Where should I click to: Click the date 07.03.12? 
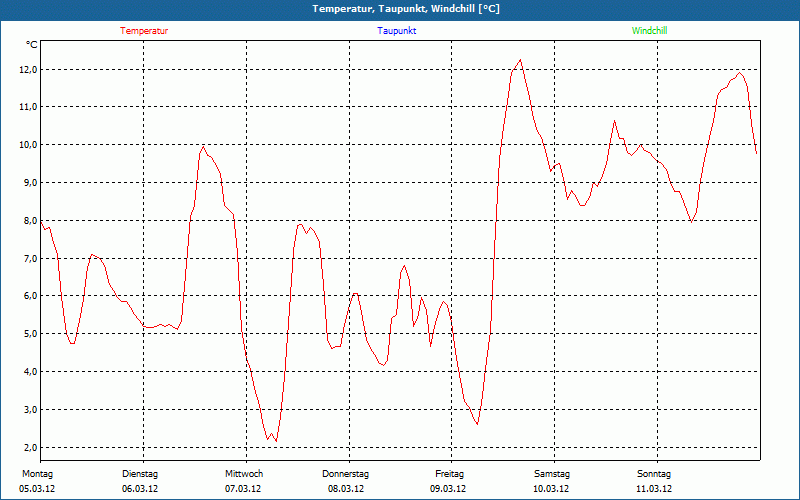[243, 489]
